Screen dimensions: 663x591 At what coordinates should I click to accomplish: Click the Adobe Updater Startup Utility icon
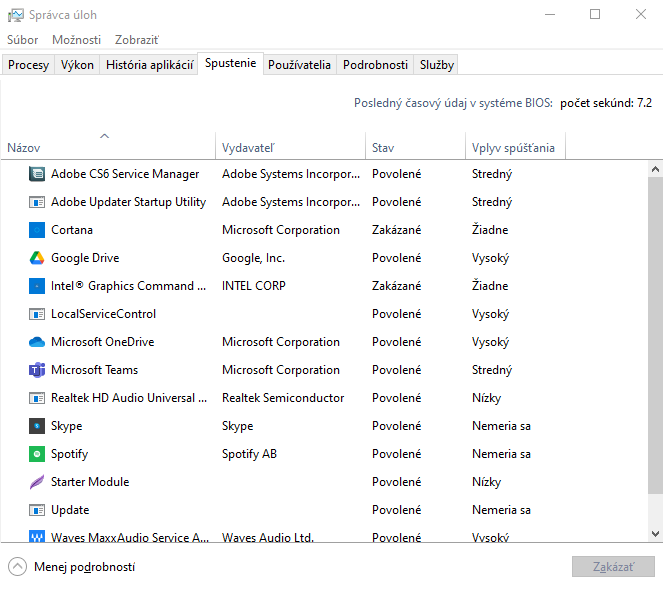37,202
